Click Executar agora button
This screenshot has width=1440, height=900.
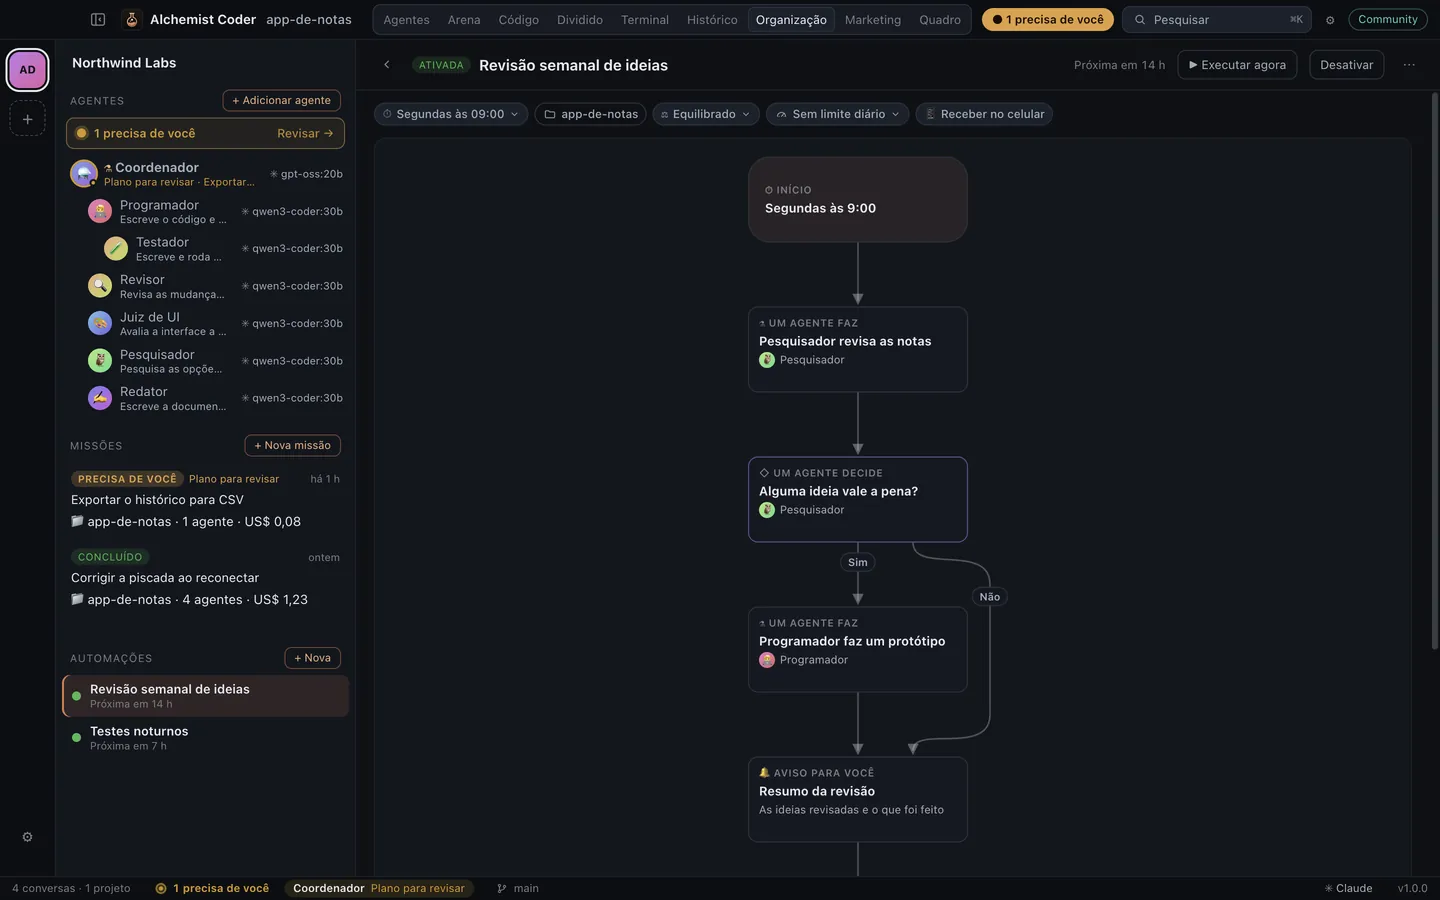click(1238, 65)
